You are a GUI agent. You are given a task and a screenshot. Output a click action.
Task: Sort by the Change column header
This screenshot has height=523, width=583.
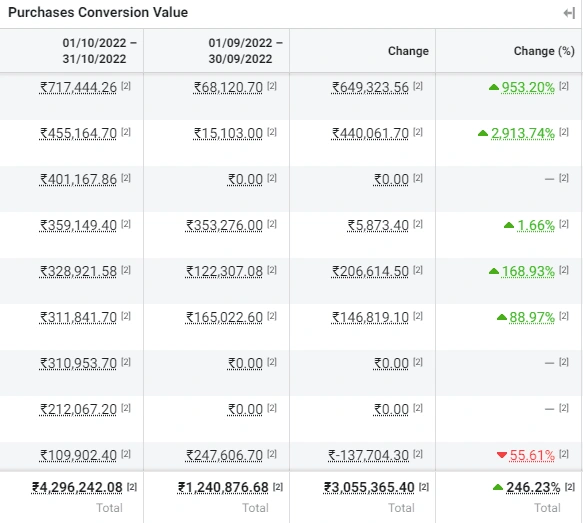[408, 51]
